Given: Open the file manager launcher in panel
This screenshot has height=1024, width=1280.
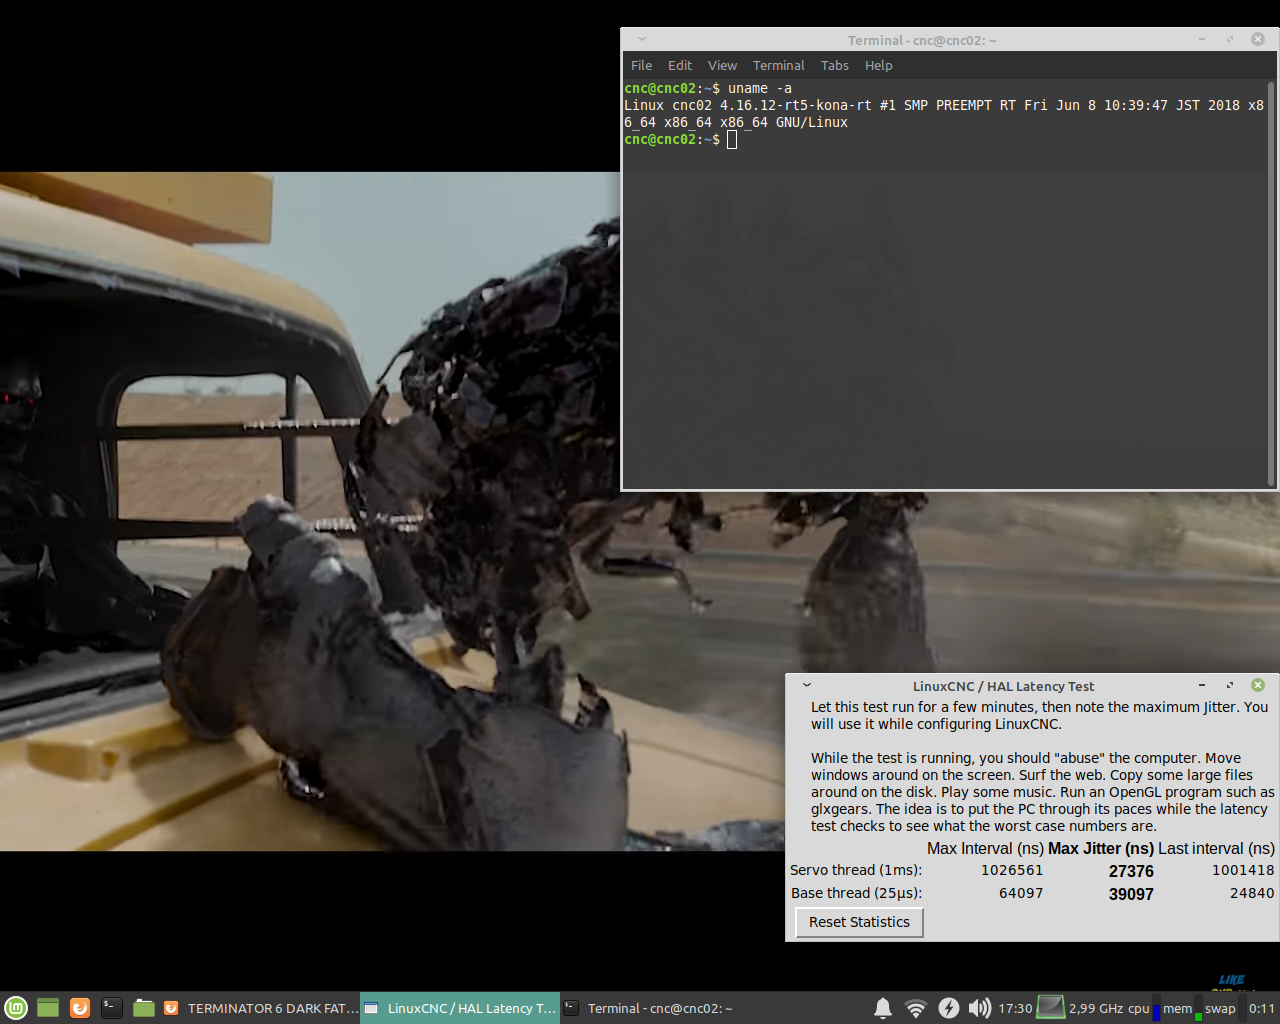Looking at the screenshot, I should [x=144, y=1008].
